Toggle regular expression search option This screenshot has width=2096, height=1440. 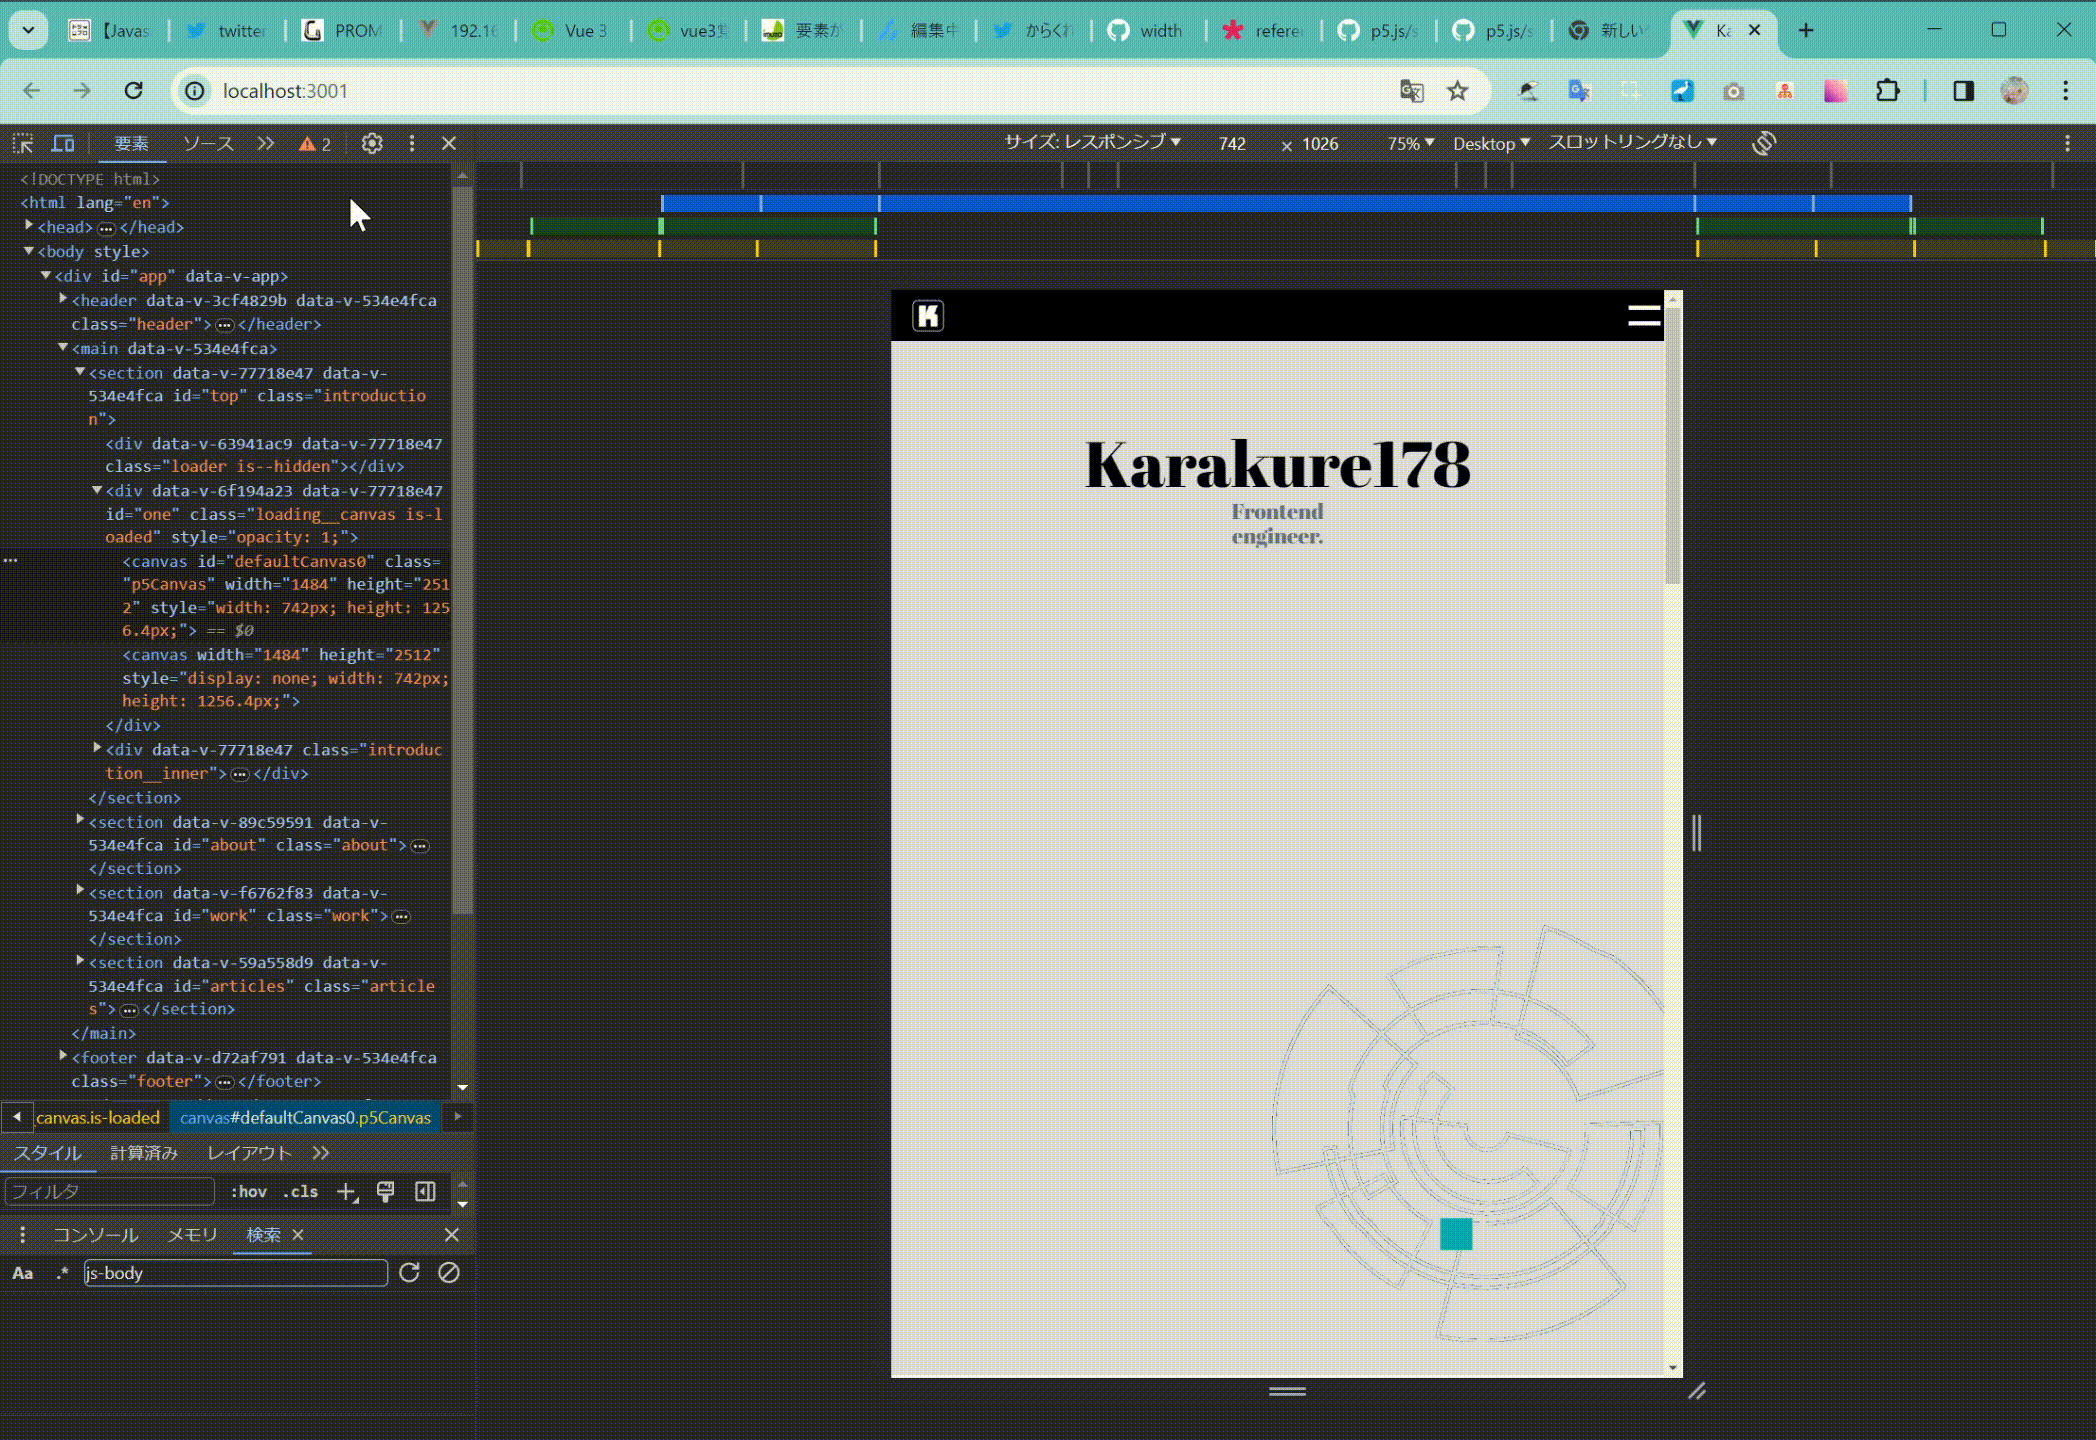62,1273
